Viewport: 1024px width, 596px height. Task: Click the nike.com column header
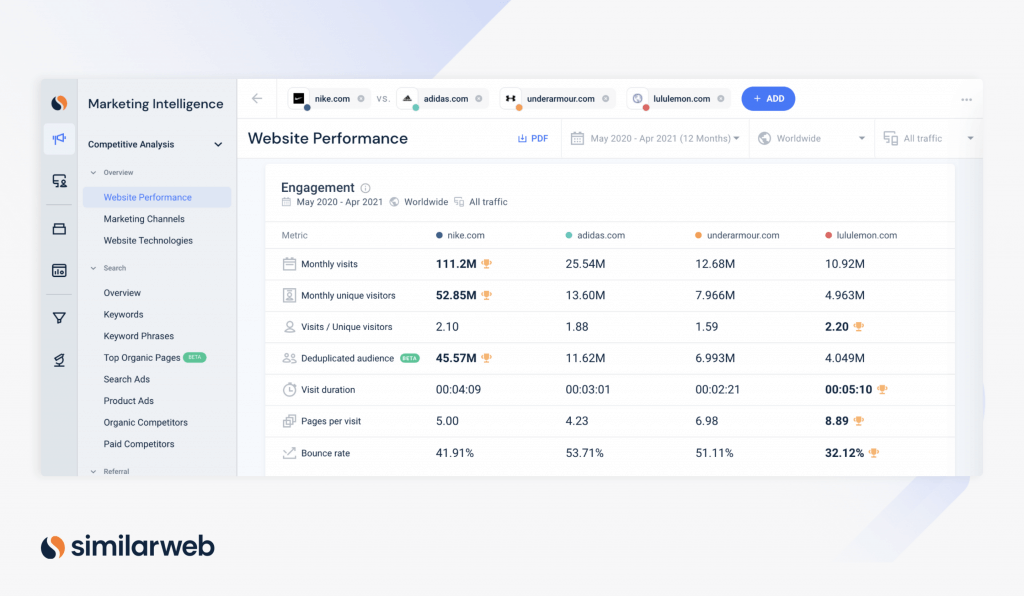click(x=460, y=235)
